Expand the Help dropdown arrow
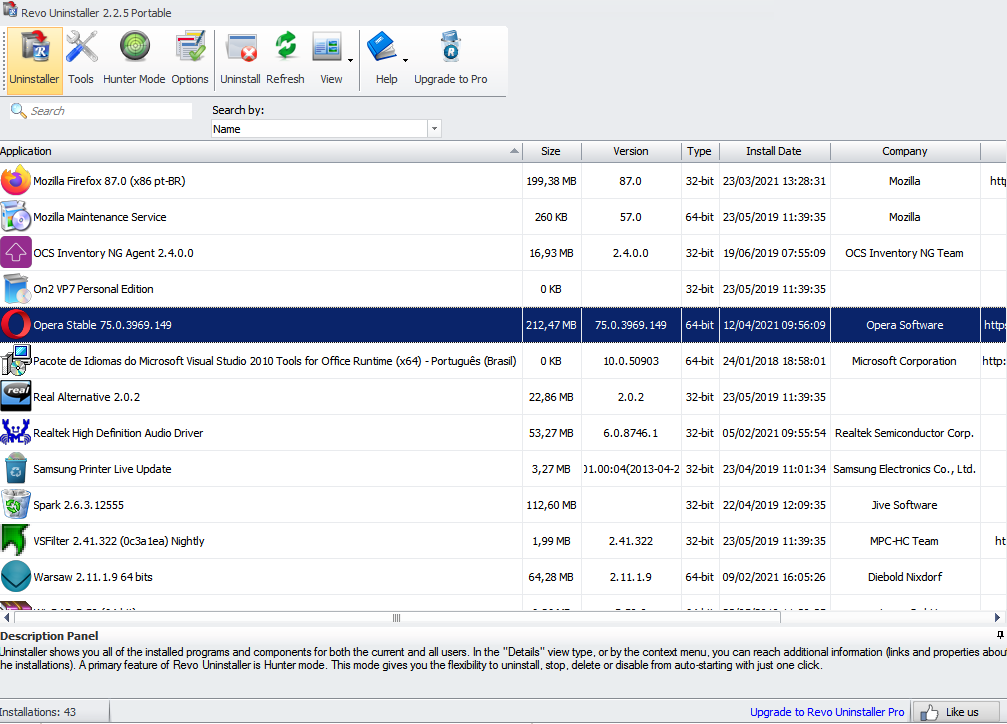Screen dimensions: 1007x724 [x=405, y=60]
